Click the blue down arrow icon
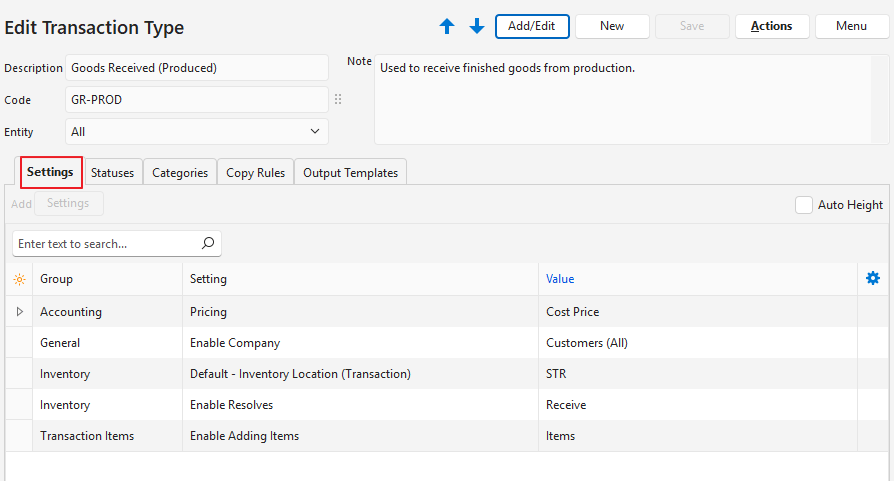 point(476,27)
